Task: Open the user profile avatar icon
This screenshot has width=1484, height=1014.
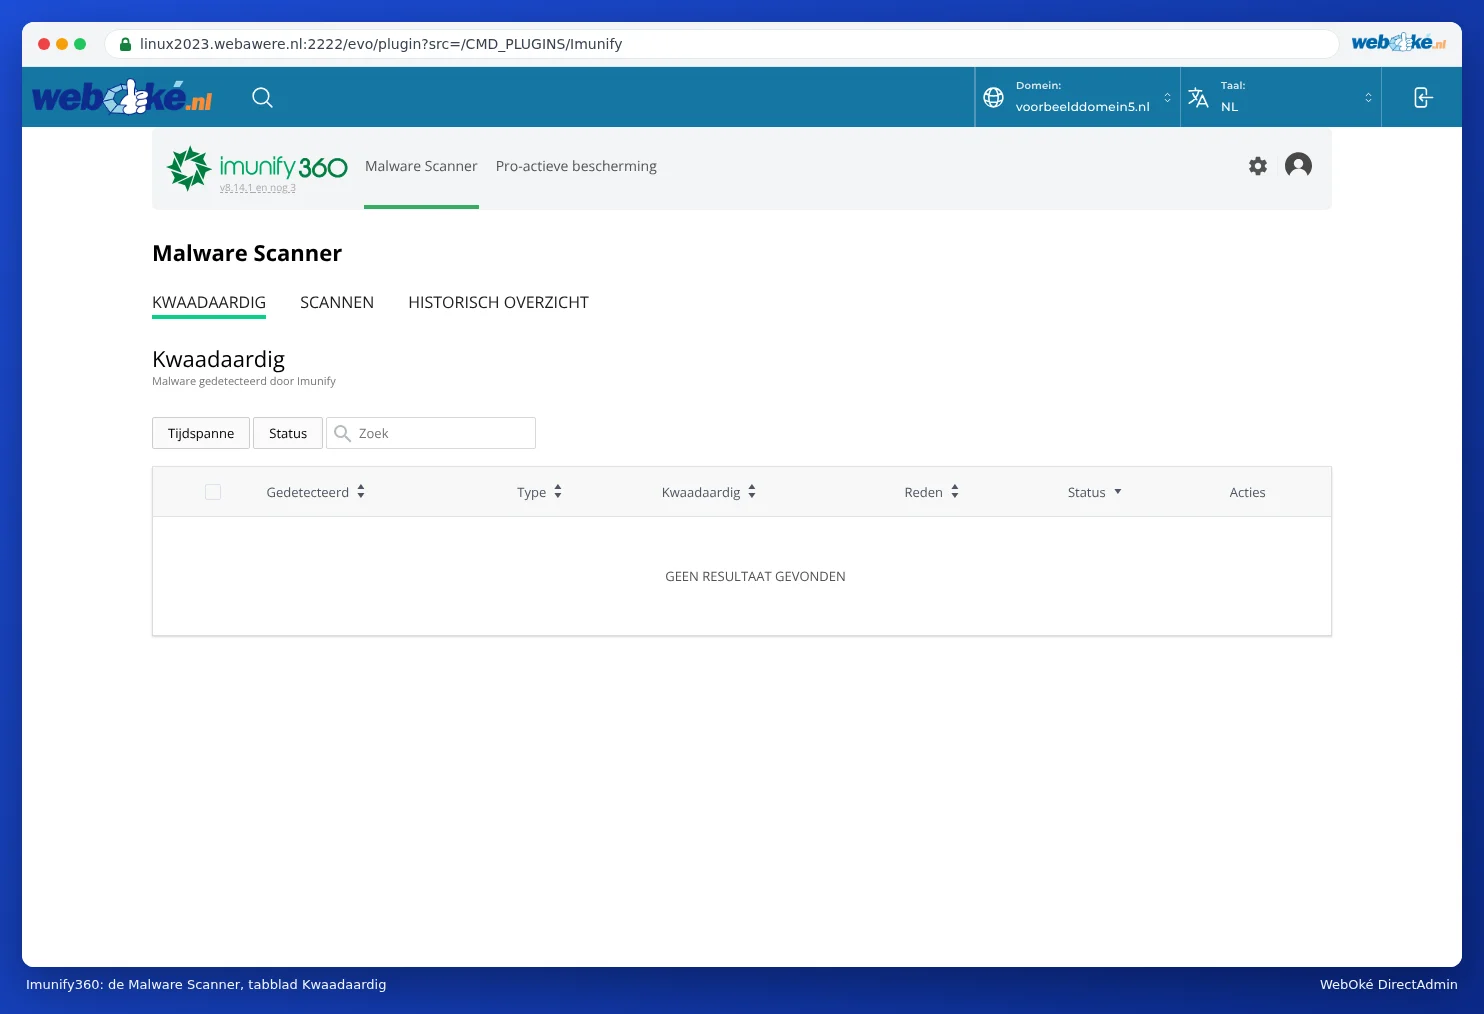Action: 1298,165
